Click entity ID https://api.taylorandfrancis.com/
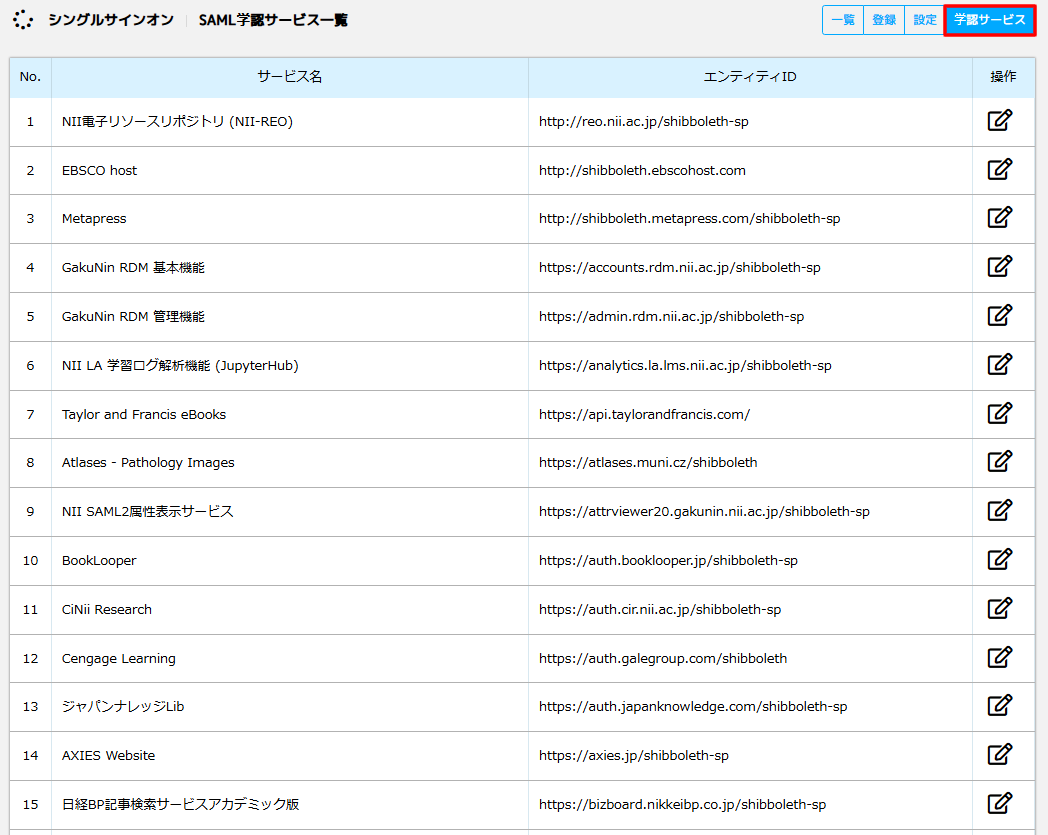1048x835 pixels. click(644, 414)
